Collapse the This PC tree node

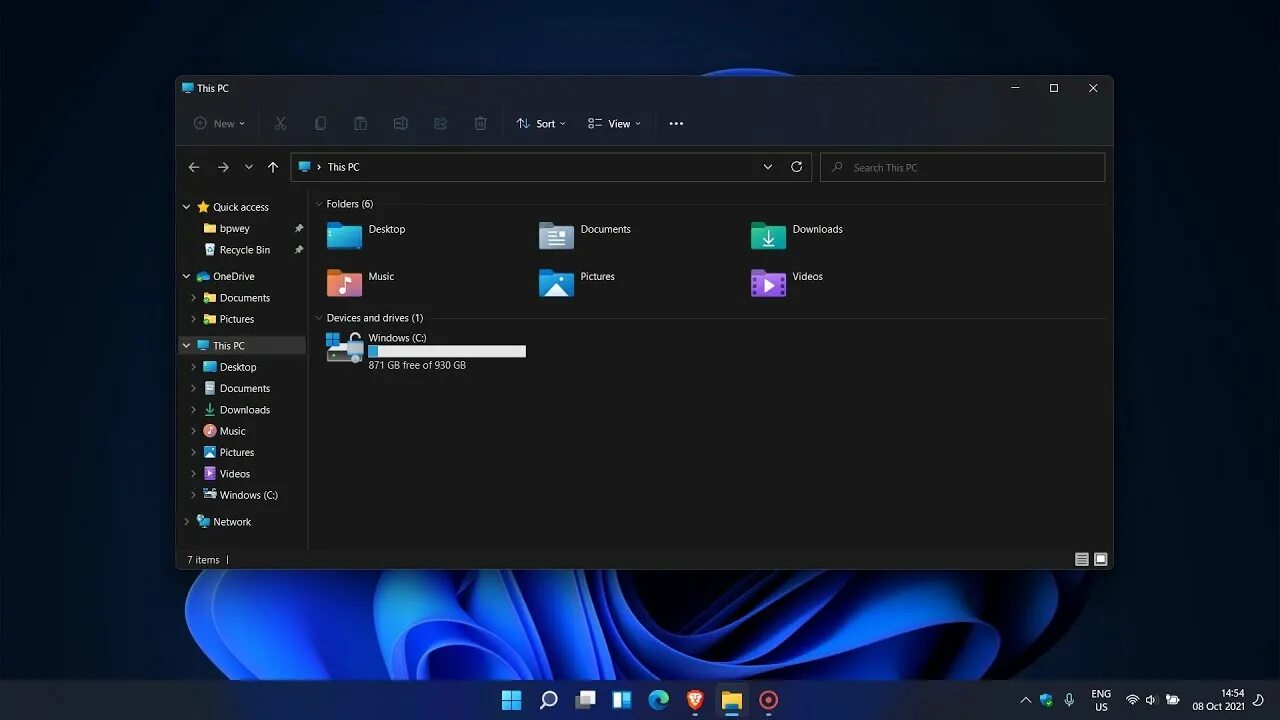coord(186,345)
